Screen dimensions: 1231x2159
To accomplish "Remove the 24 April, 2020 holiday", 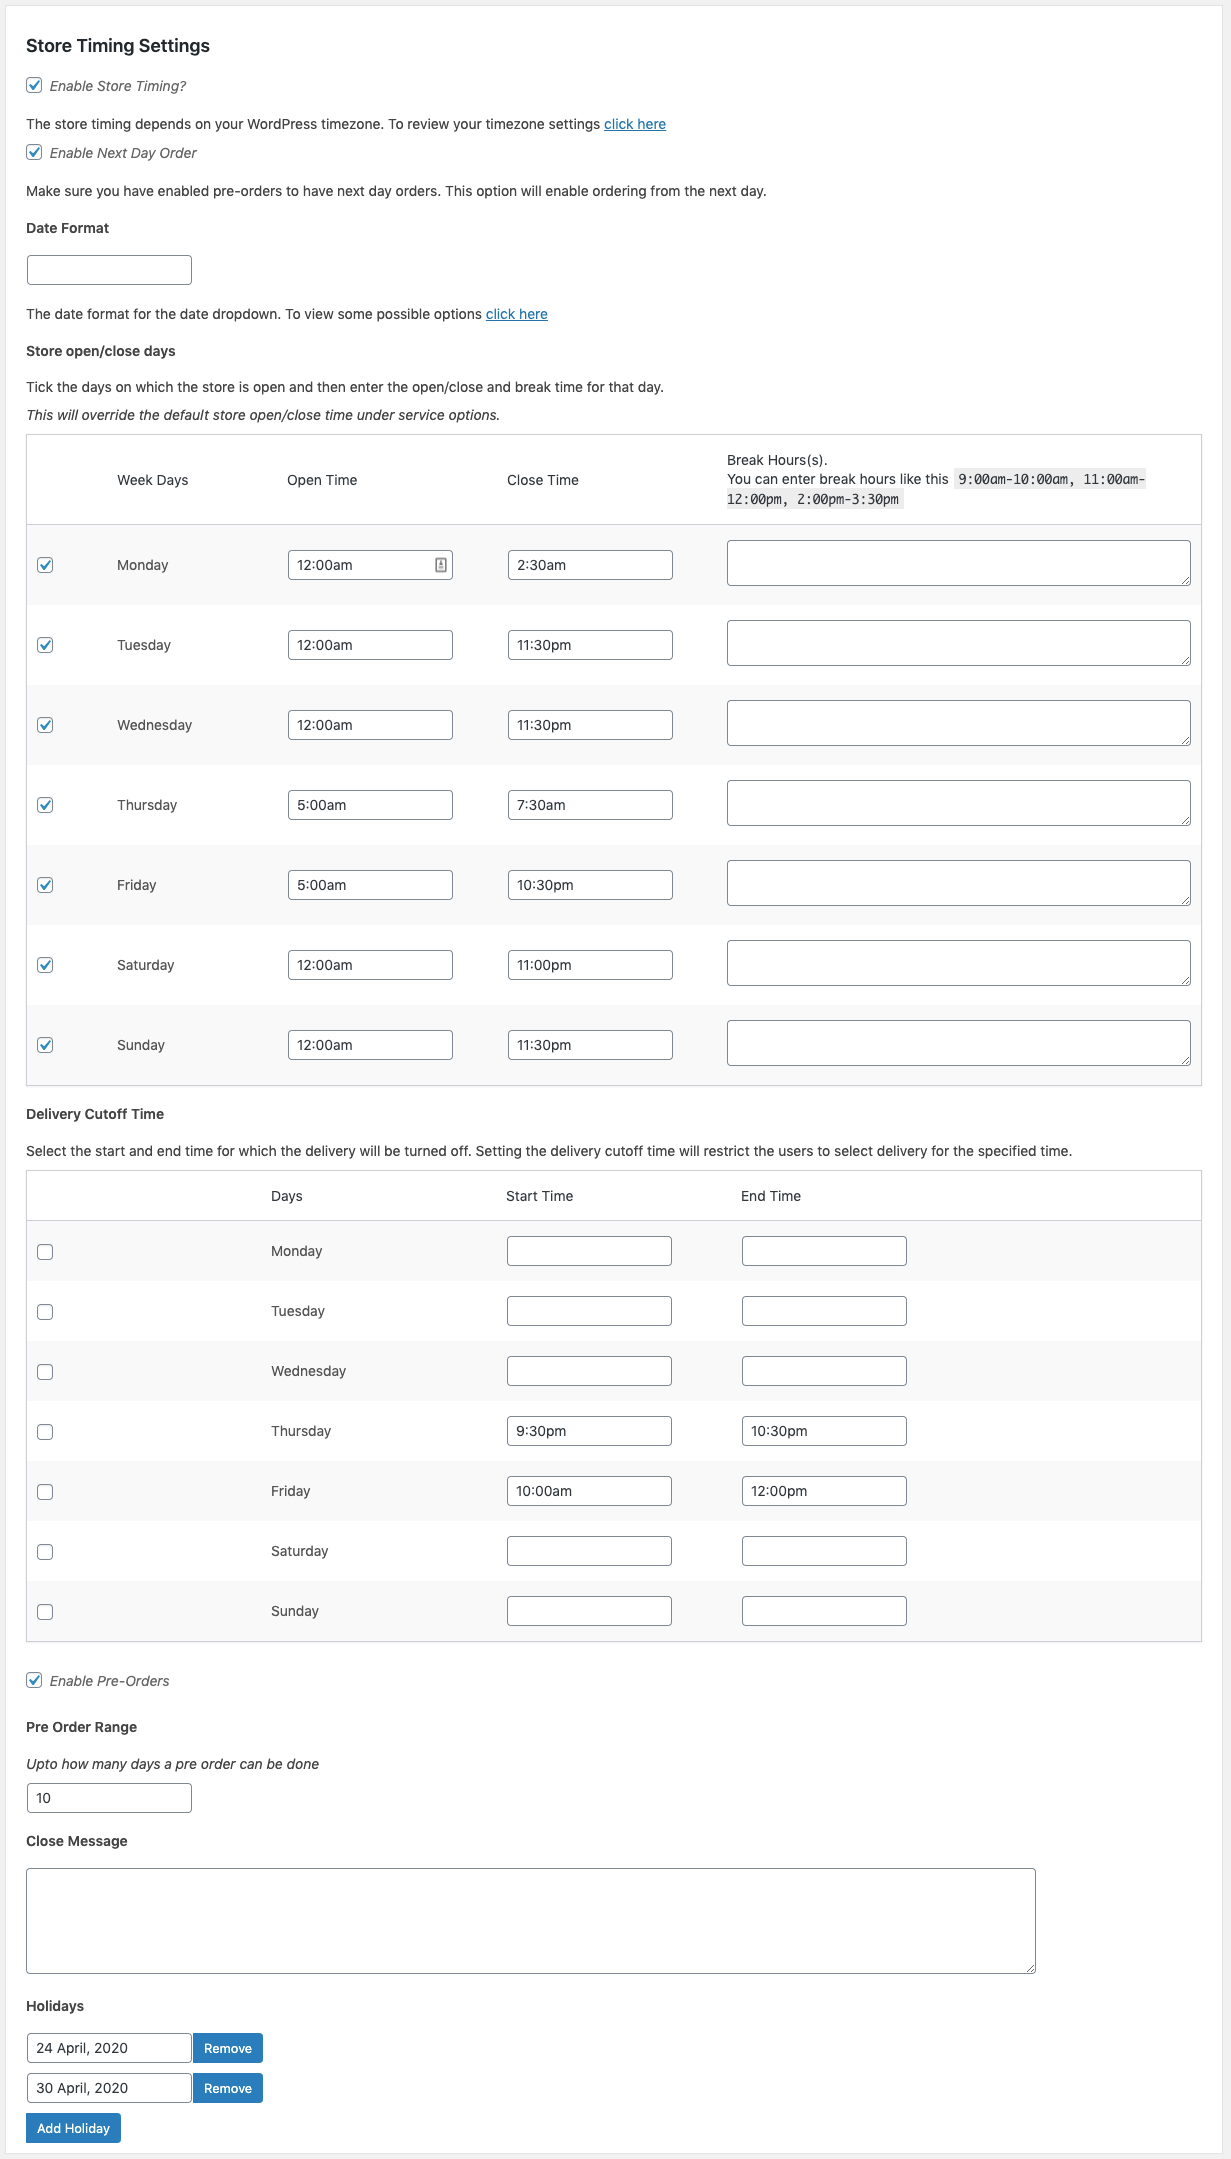I will coord(228,2048).
